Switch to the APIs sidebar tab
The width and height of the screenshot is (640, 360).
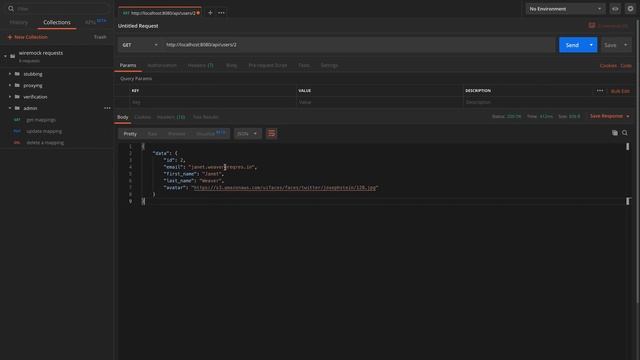[x=90, y=22]
